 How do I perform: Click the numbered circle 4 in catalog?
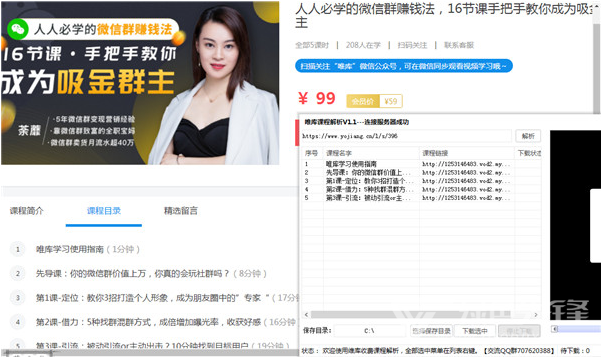tap(18, 322)
